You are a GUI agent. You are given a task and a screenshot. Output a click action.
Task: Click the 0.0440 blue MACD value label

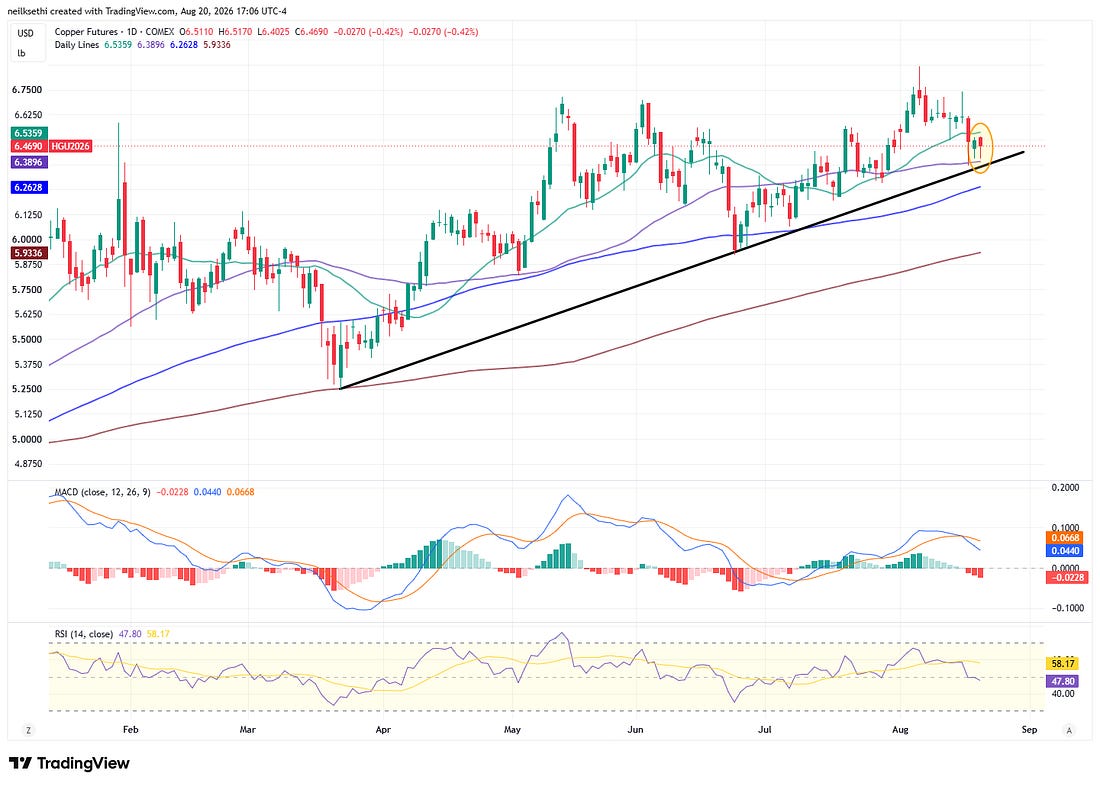click(1065, 551)
